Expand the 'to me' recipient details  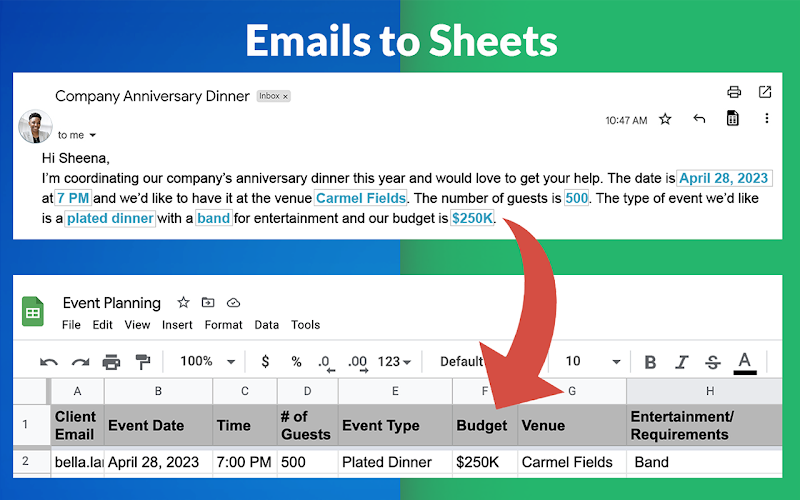tap(92, 135)
